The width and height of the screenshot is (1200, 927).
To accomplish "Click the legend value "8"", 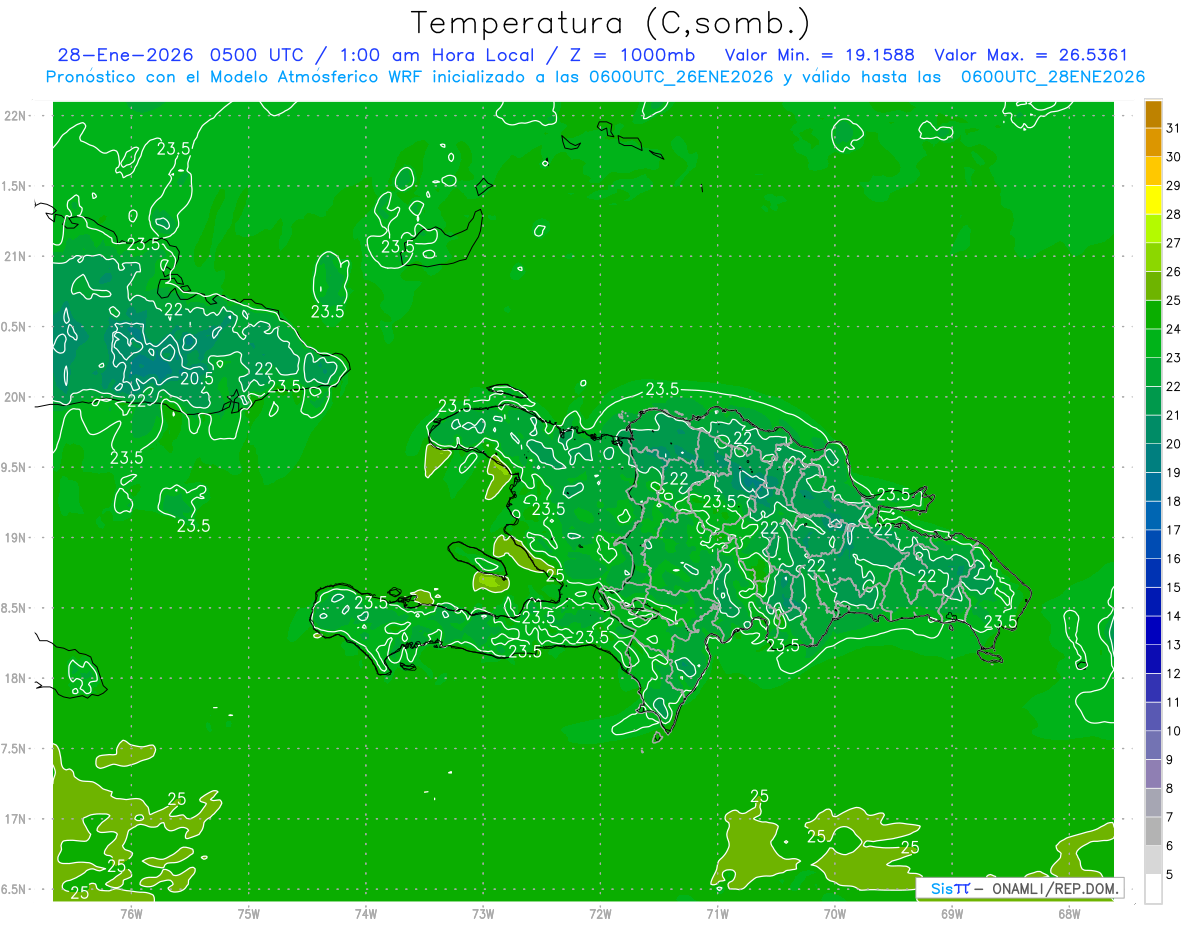I will (x=1170, y=788).
